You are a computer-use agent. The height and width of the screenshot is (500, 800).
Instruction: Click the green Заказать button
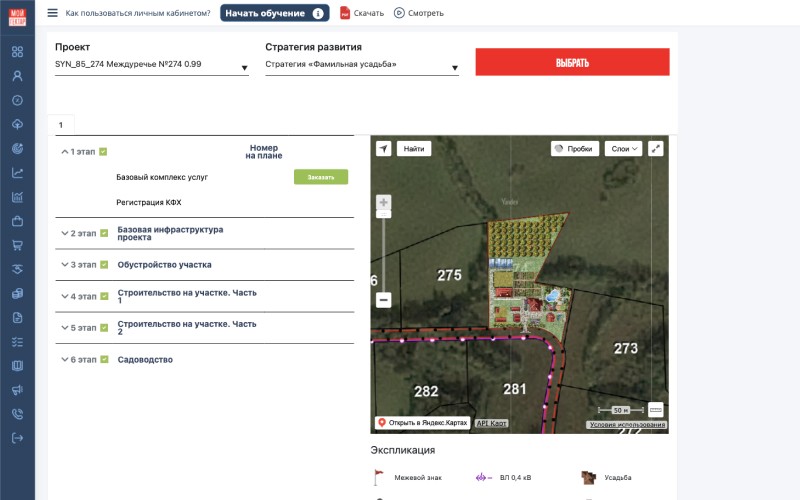click(321, 177)
